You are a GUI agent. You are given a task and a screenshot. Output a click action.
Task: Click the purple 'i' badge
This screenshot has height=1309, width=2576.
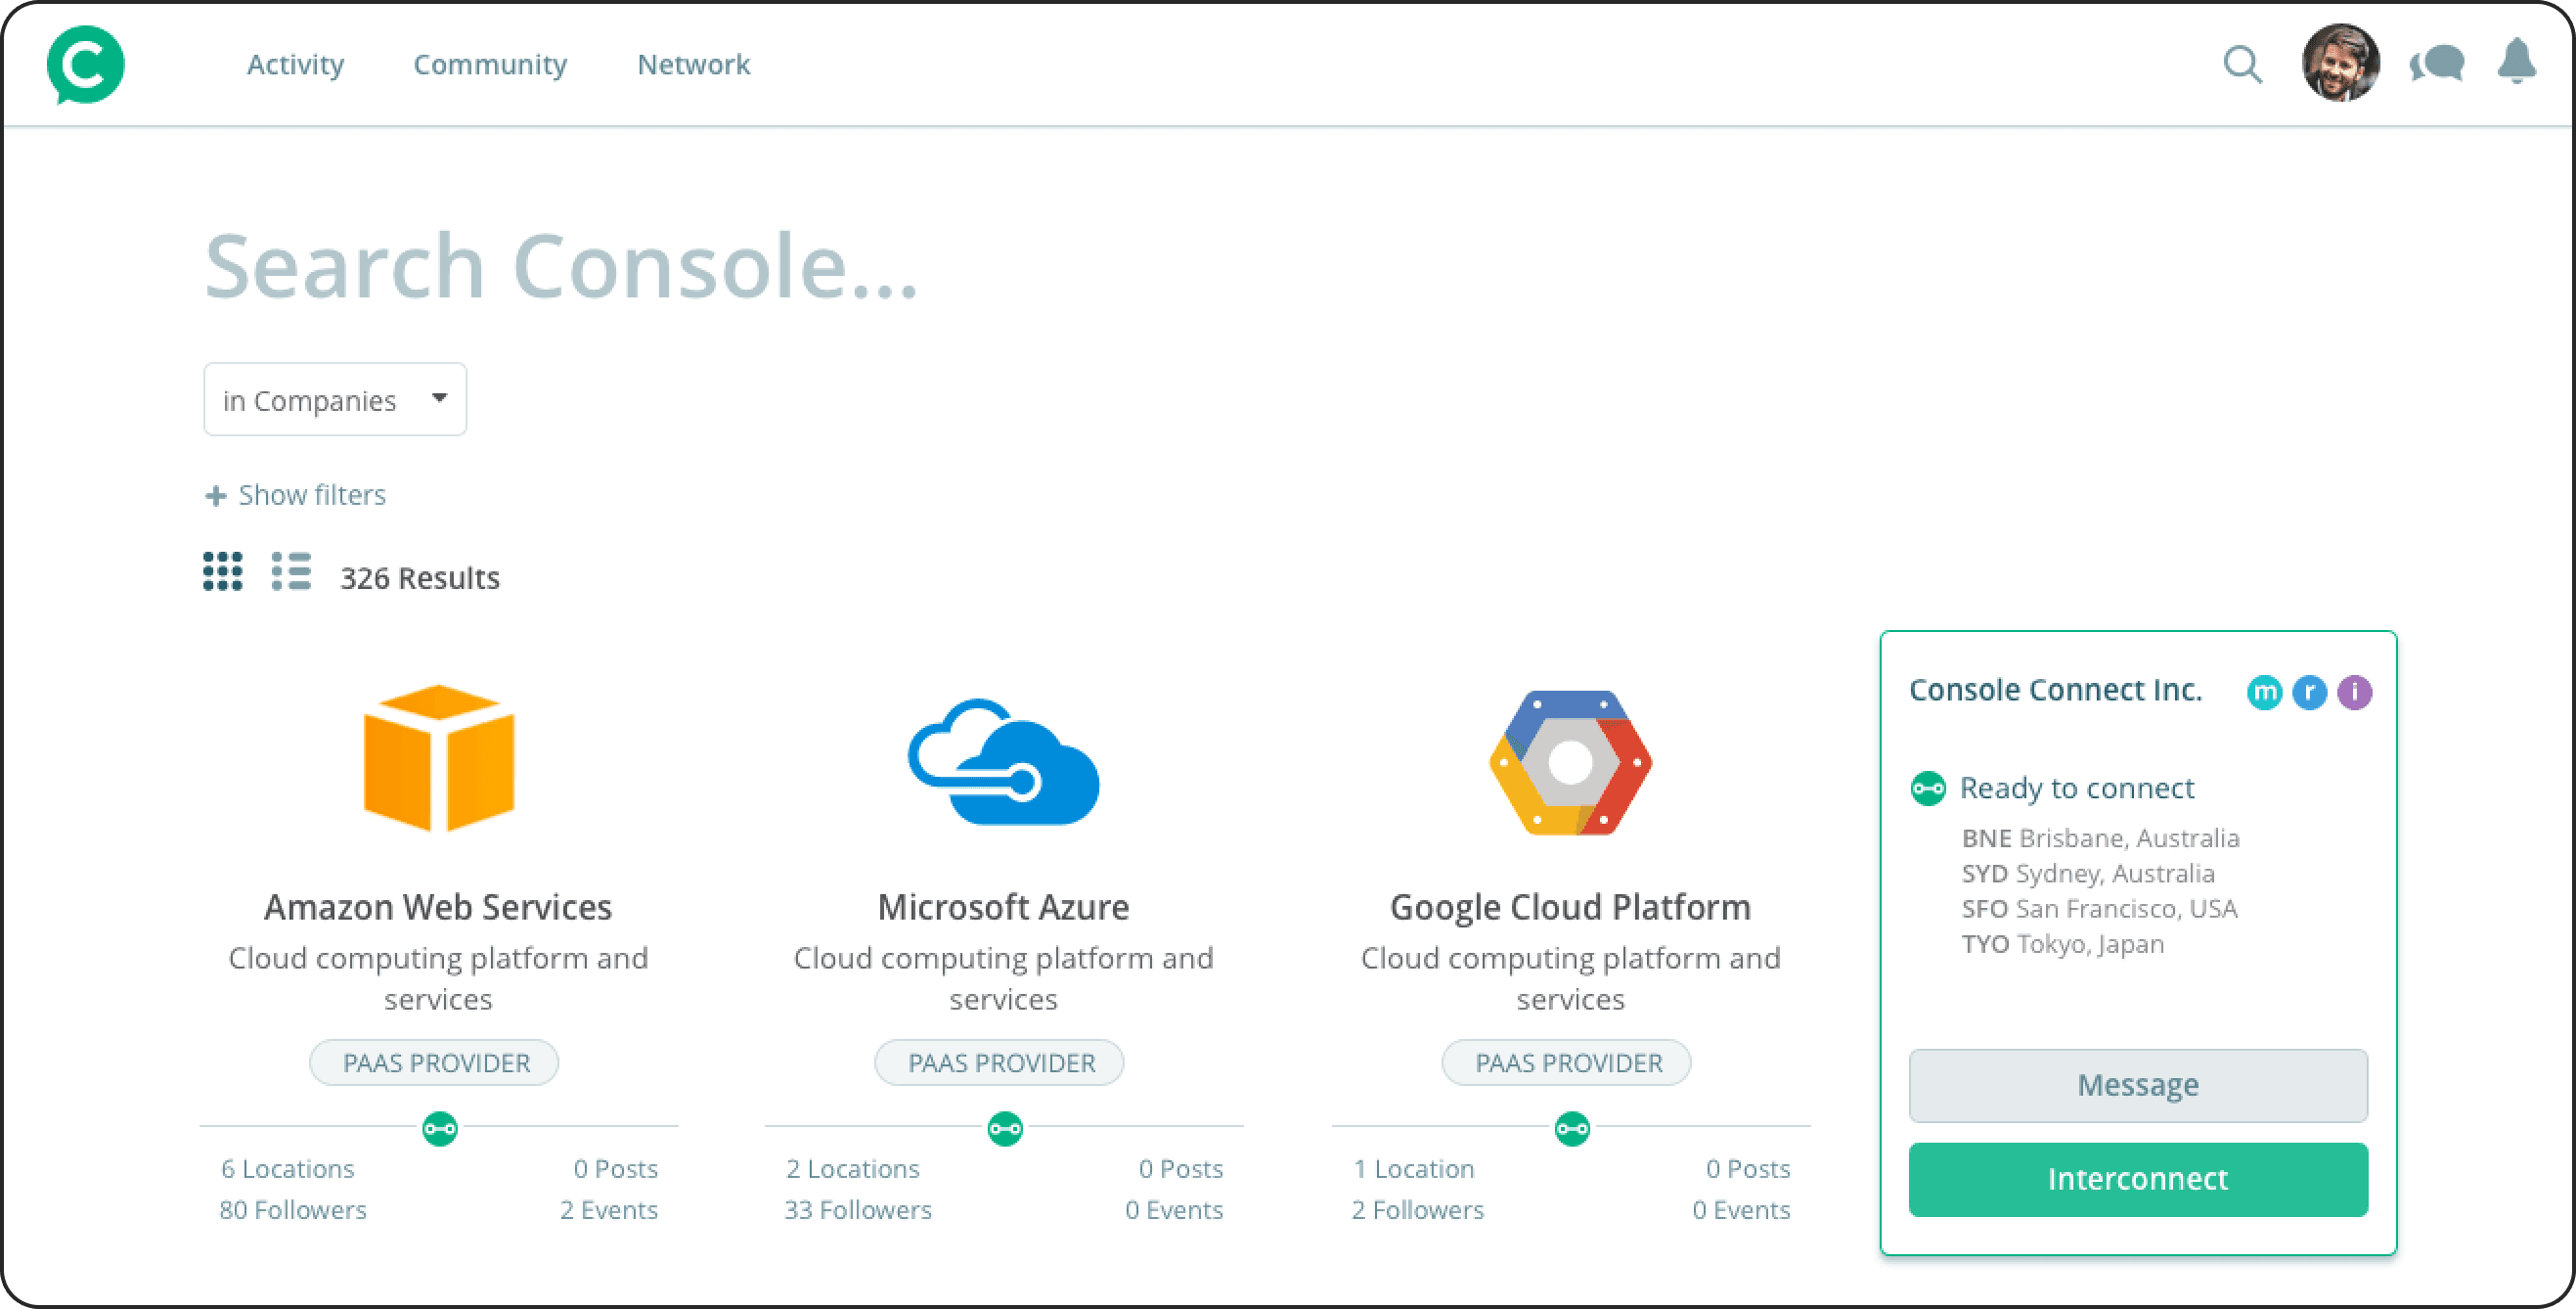[2354, 692]
